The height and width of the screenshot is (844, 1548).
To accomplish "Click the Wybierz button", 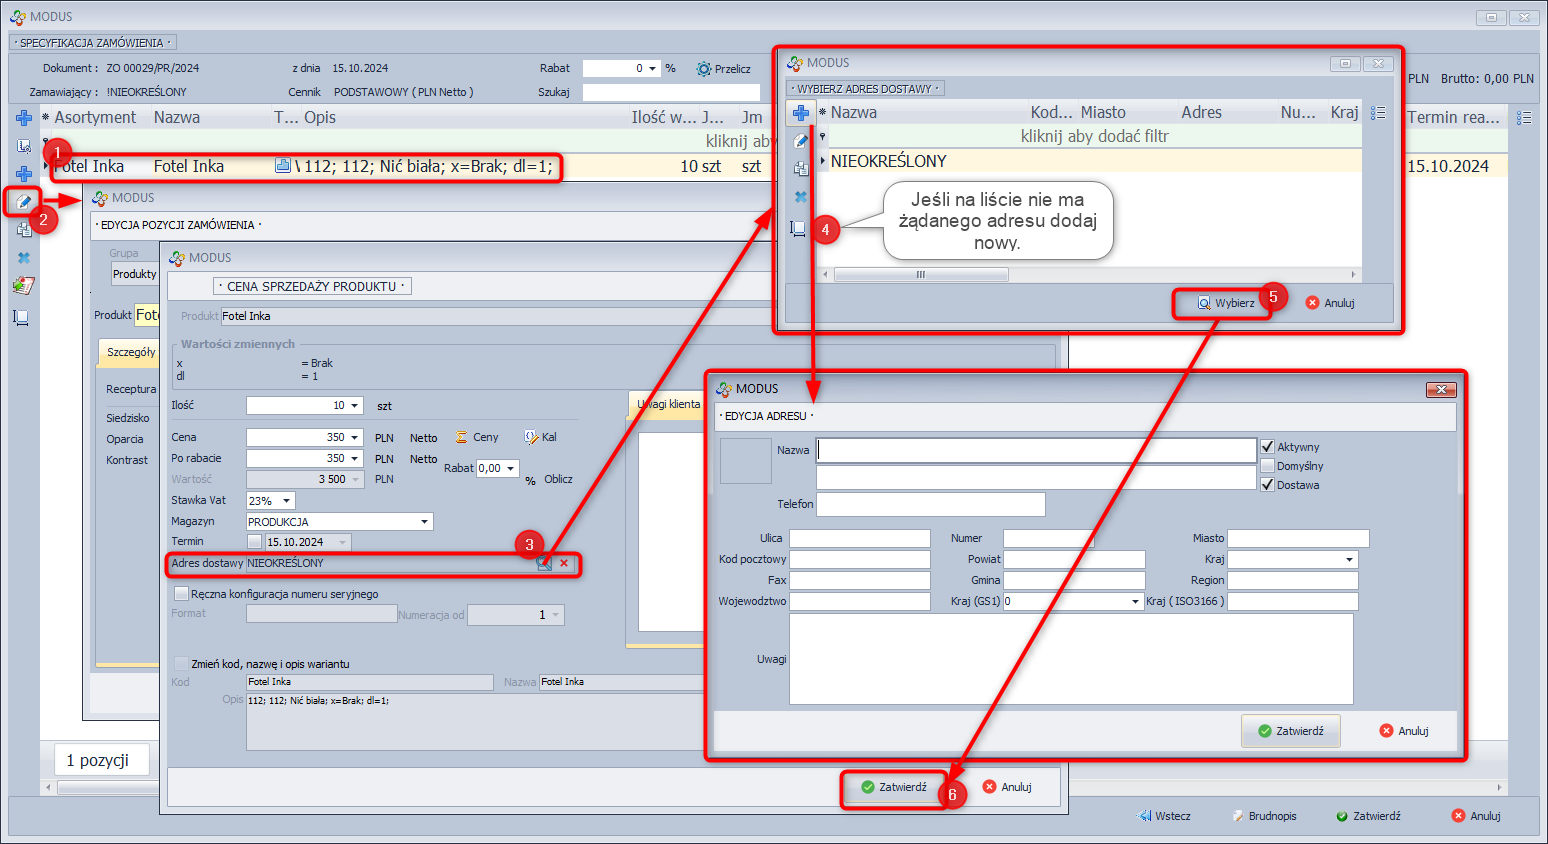I will pyautogui.click(x=1226, y=303).
